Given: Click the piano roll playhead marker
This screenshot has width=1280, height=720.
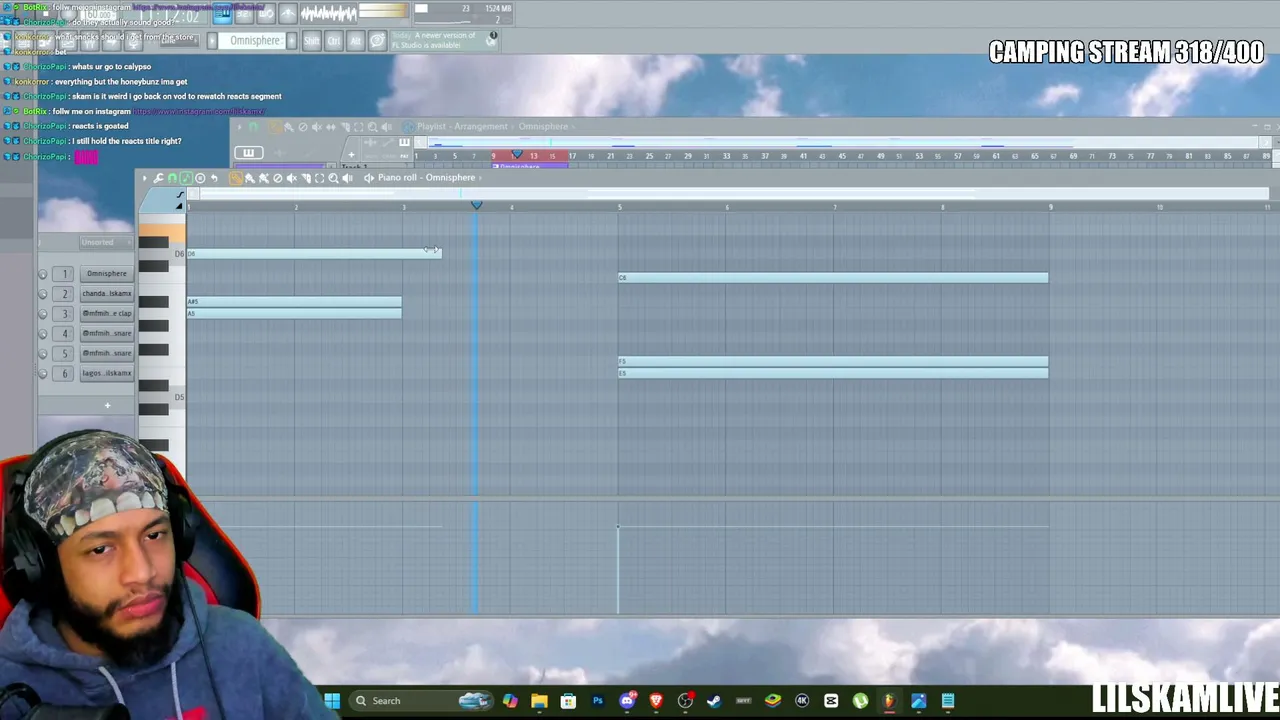Looking at the screenshot, I should [477, 206].
